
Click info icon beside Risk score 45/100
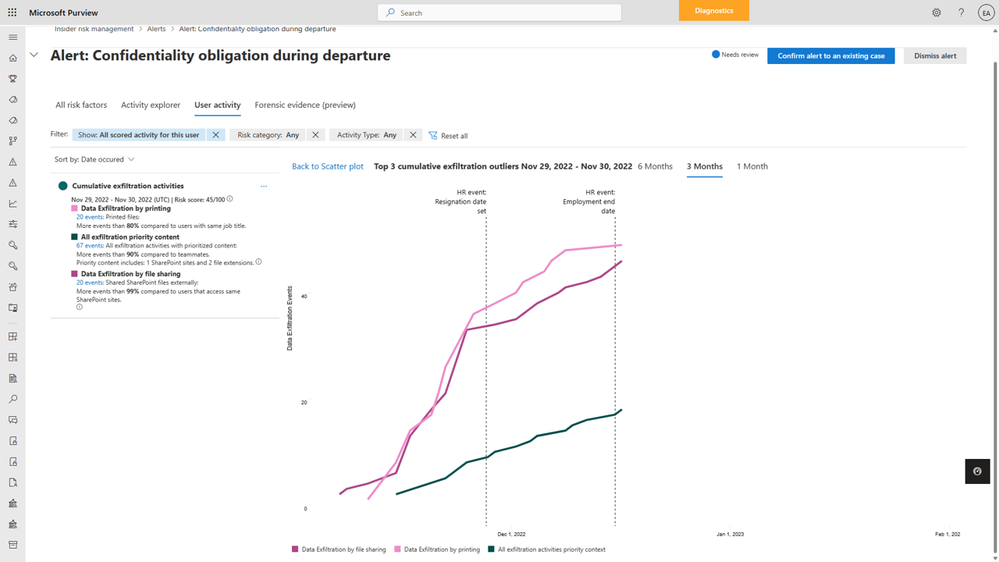230,199
